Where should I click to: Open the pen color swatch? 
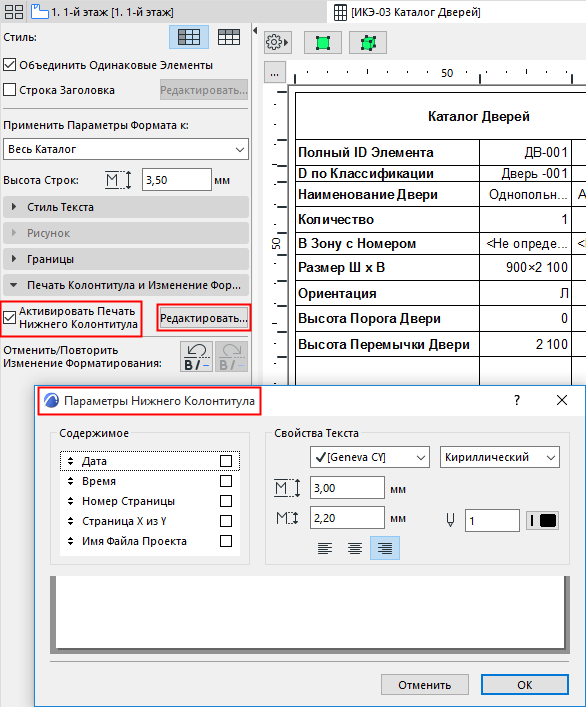coord(543,520)
